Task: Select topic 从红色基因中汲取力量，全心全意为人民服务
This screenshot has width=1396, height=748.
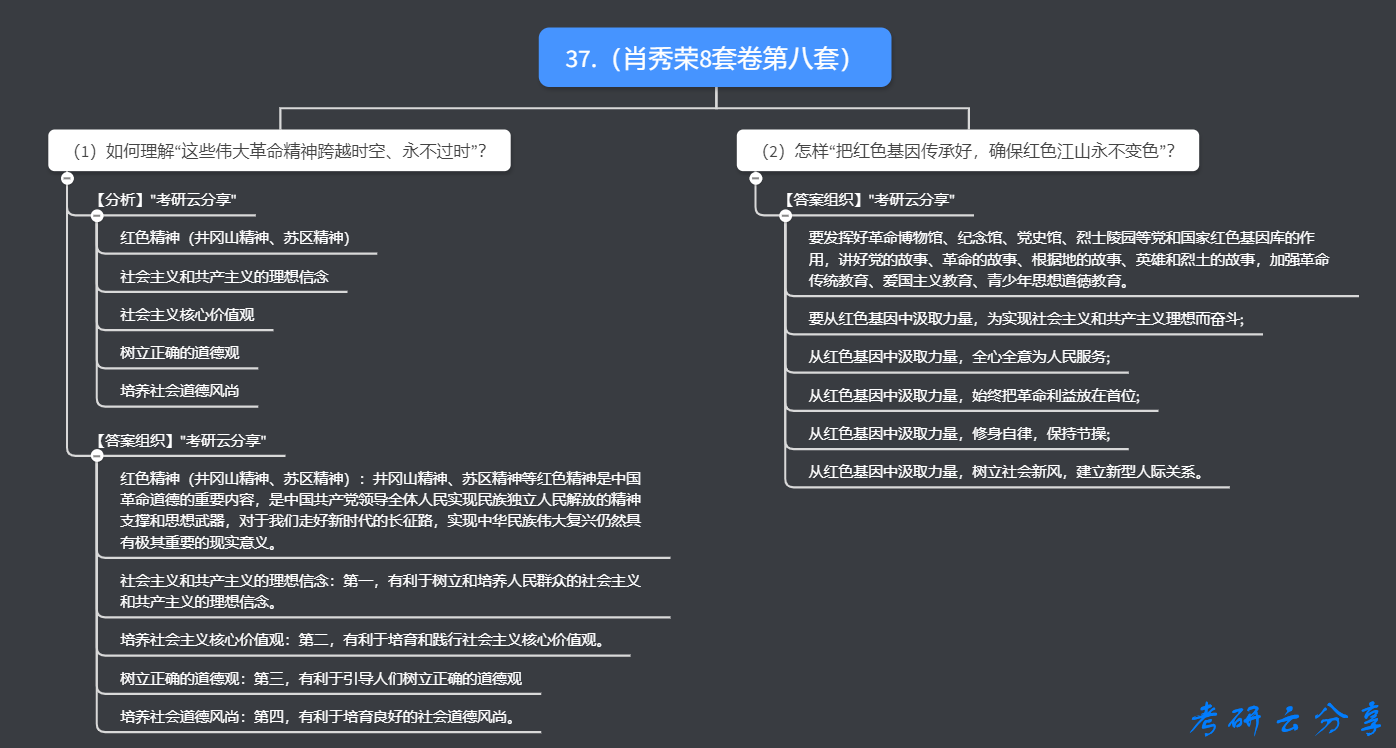Action: pos(960,358)
